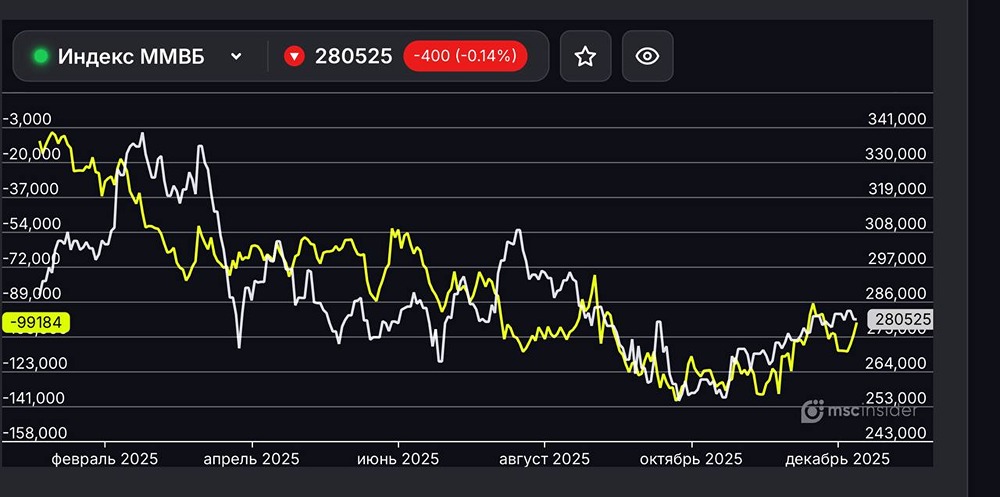The width and height of the screenshot is (1000, 497).
Task: Click the август 2025 date label
Action: (x=544, y=459)
